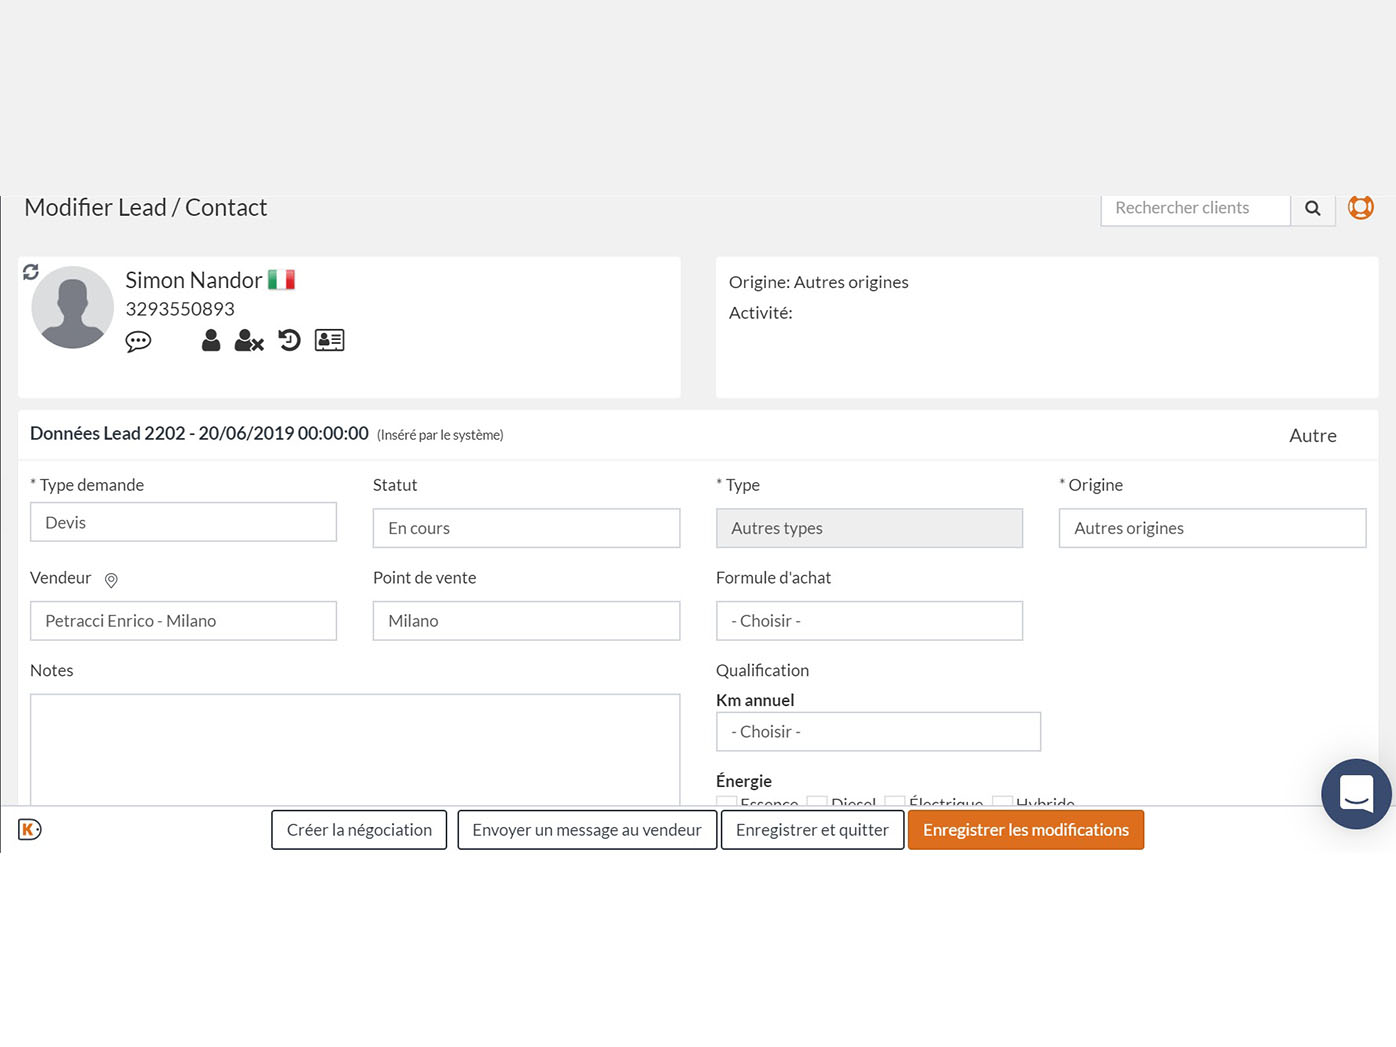Click the refresh icon beside the avatar
The image size is (1396, 1047).
click(31, 271)
